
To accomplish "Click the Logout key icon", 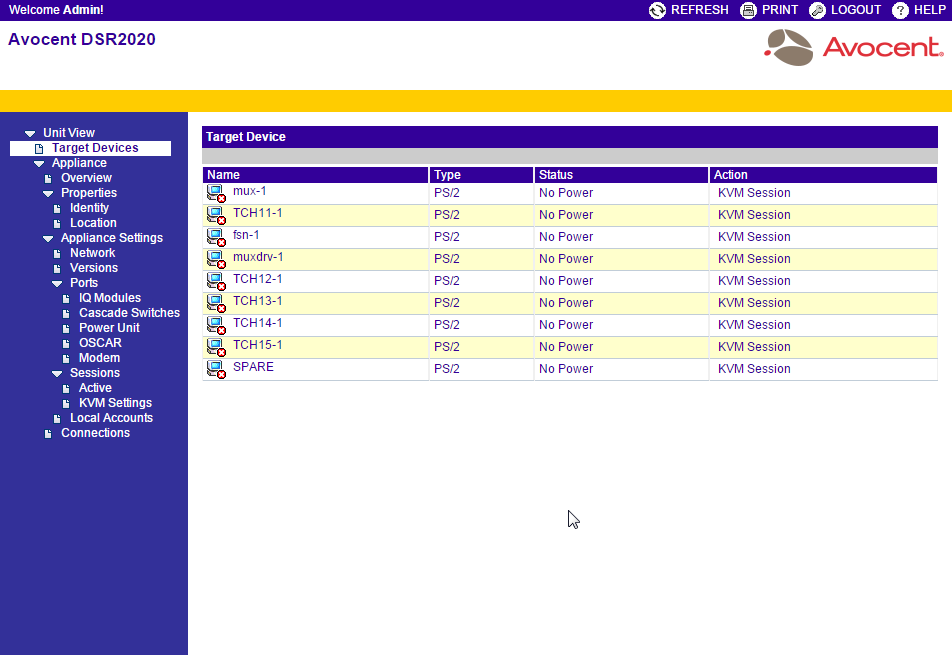I will (817, 10).
